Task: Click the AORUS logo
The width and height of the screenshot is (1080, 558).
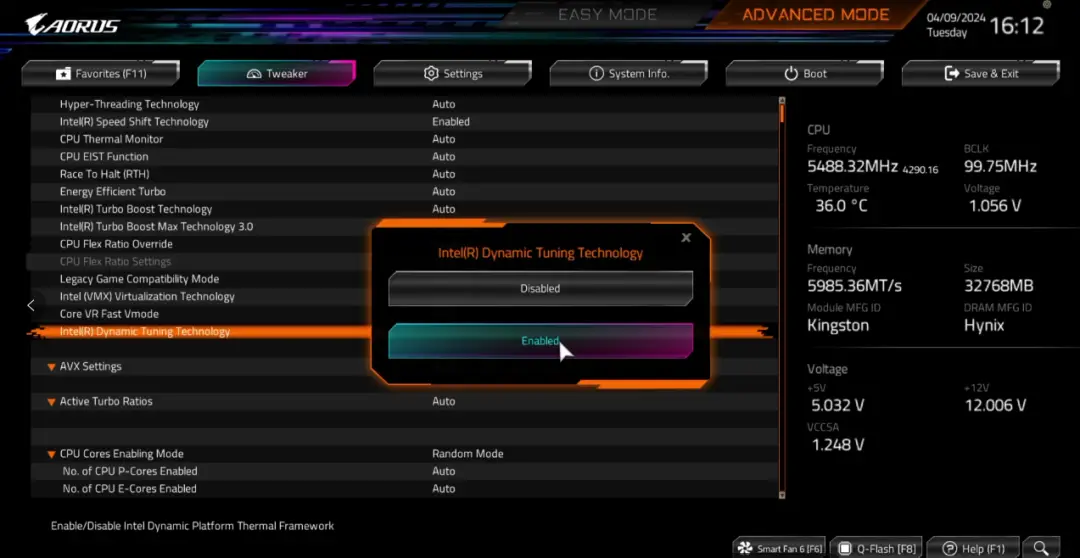Action: (72, 25)
